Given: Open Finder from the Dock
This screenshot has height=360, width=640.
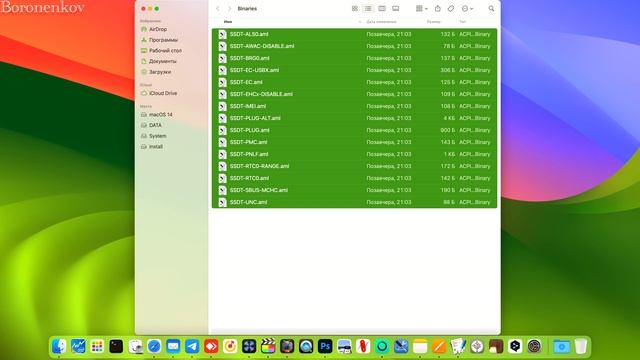Looking at the screenshot, I should (59, 347).
